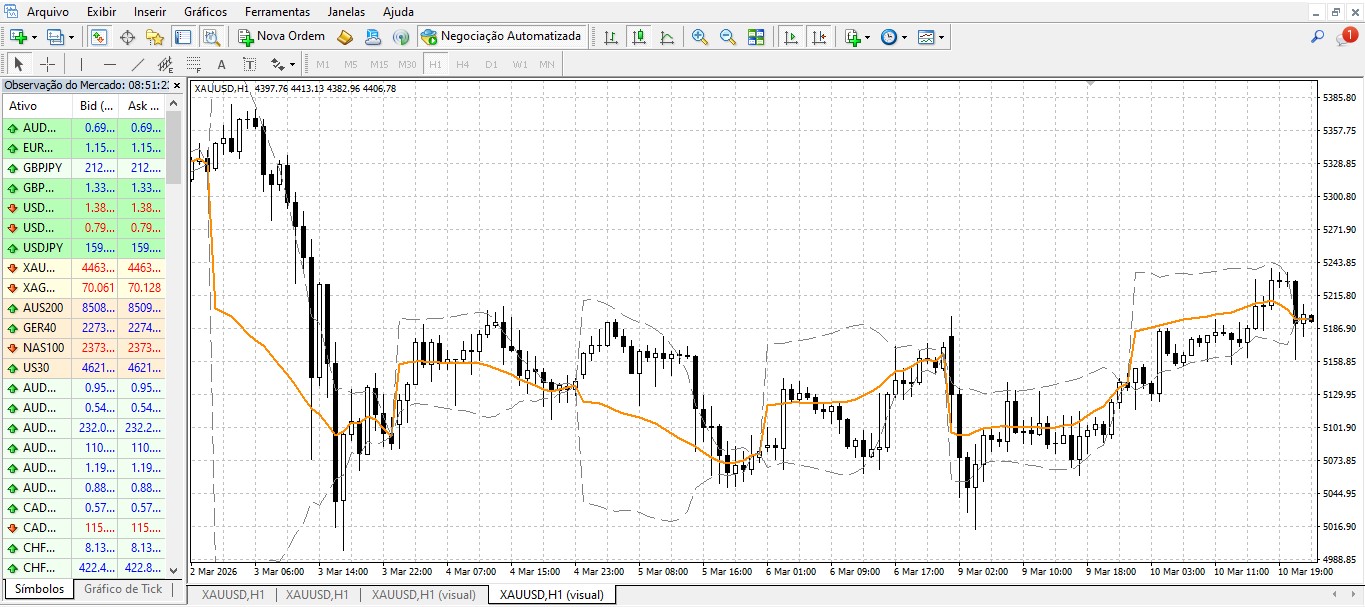Toggle the Market Watch panel icon

(99, 37)
